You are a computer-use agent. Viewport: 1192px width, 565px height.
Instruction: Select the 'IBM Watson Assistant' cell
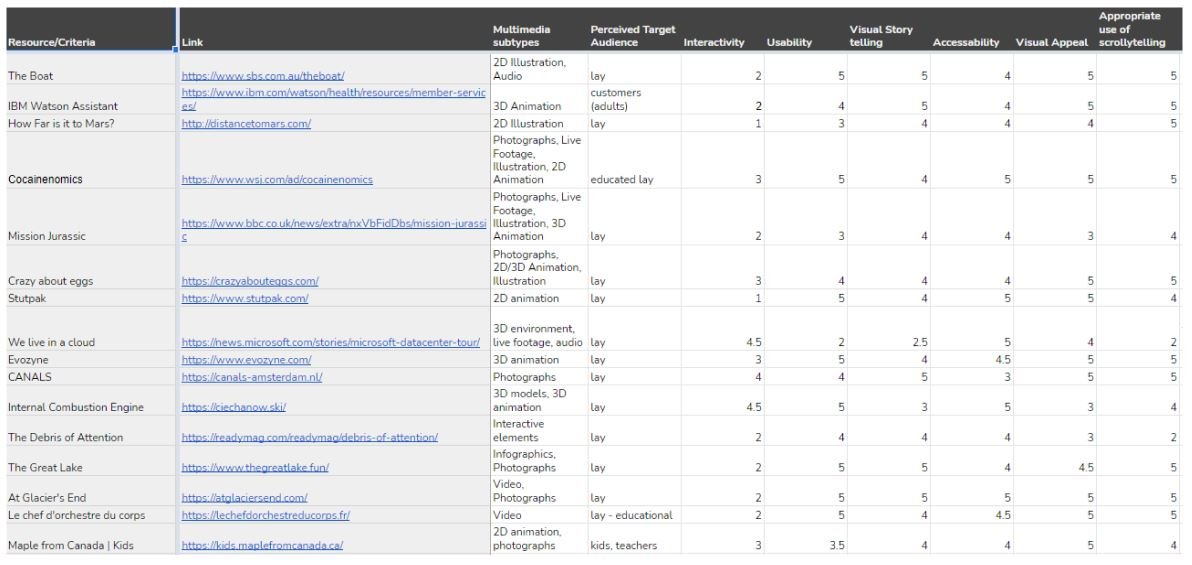90,100
